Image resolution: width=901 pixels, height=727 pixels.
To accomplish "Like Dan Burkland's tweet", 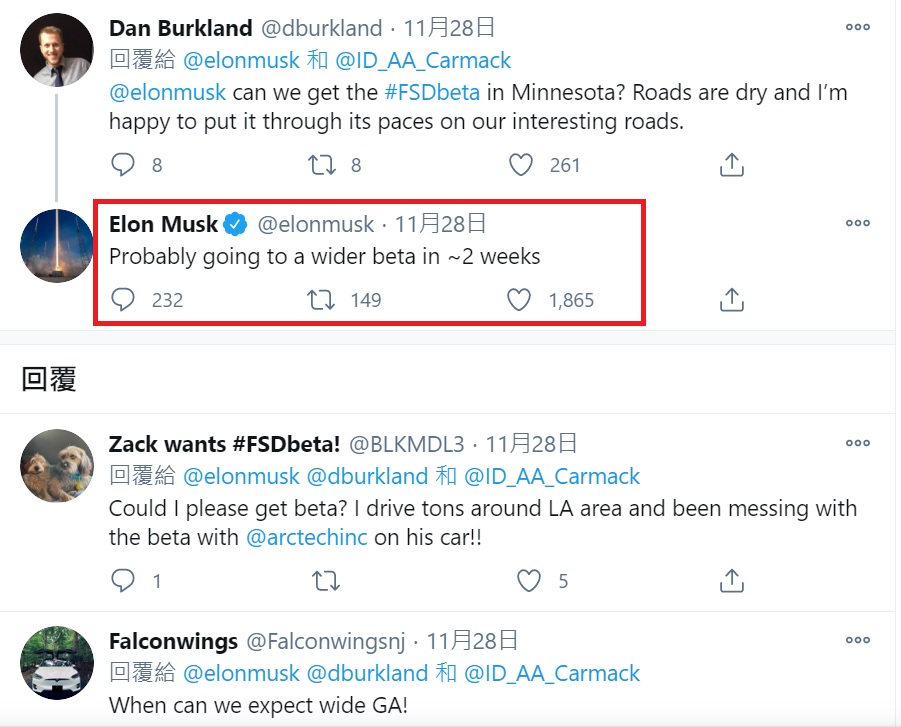I will (x=521, y=165).
